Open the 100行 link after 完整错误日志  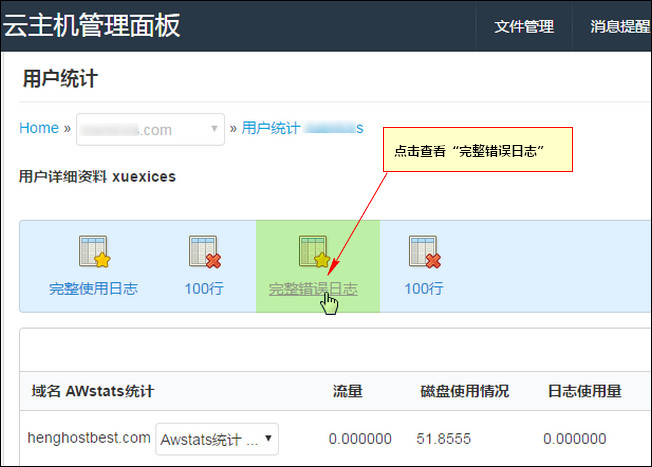click(x=424, y=289)
